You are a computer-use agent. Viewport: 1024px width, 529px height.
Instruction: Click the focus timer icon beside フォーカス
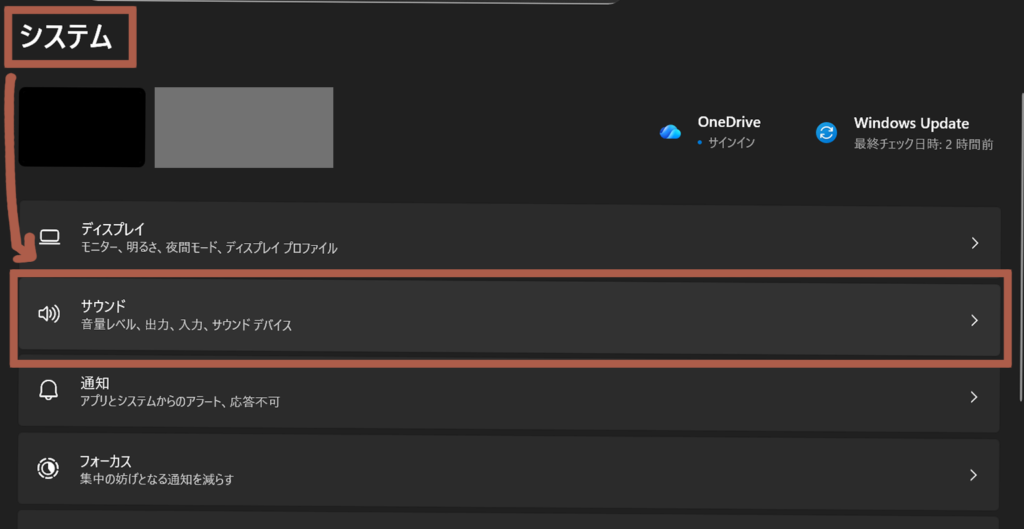click(49, 468)
